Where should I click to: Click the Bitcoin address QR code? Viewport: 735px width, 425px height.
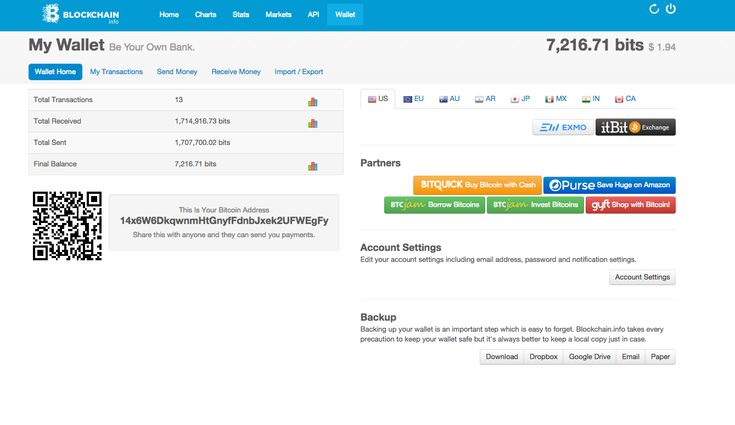tap(67, 225)
